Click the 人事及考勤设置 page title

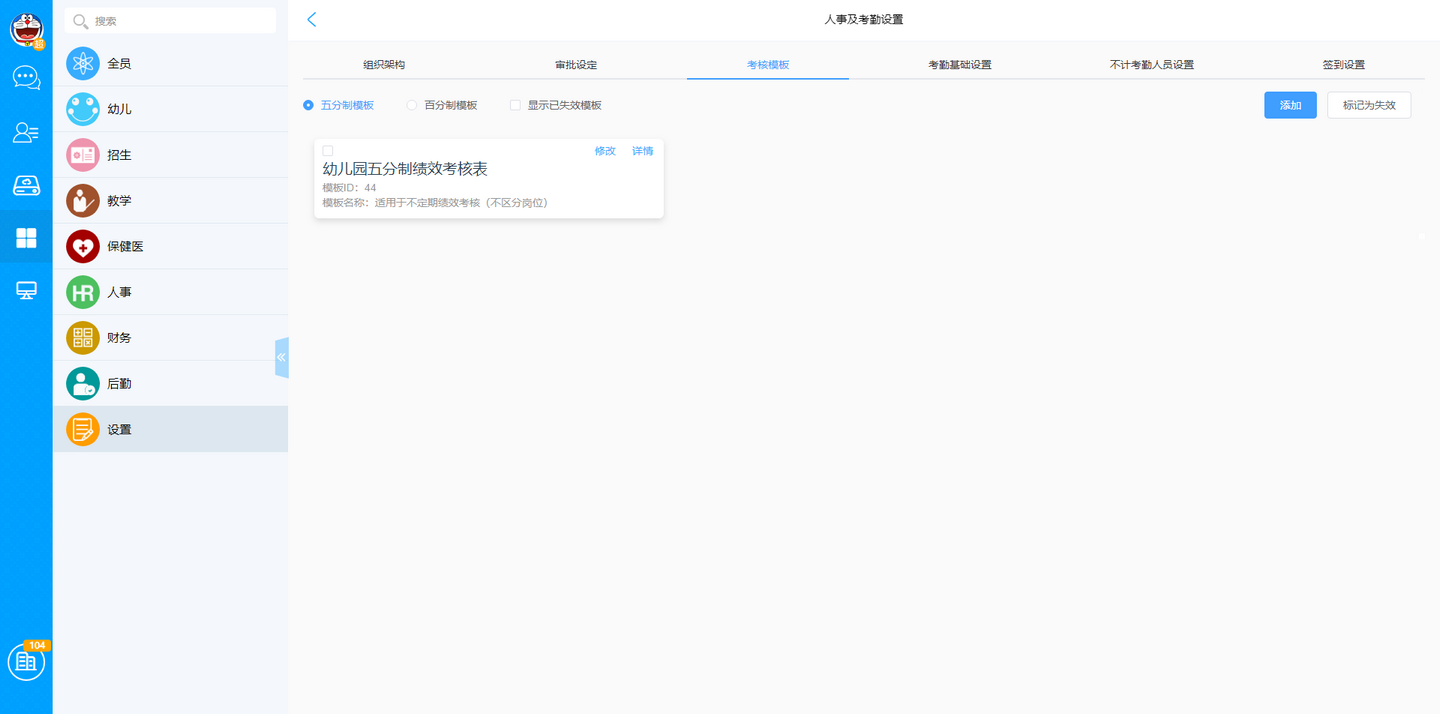tap(863, 19)
